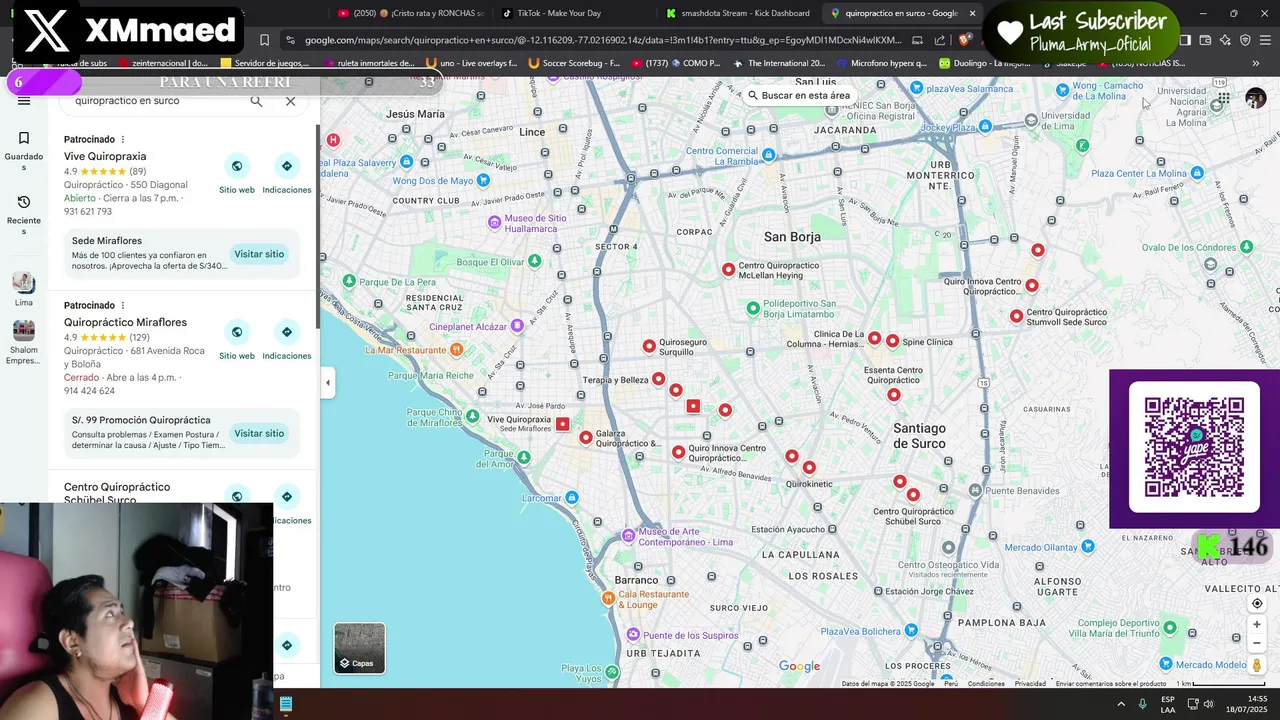Screen dimensions: 1280x720
Task: Bookmark this page icon
Action: (264, 40)
